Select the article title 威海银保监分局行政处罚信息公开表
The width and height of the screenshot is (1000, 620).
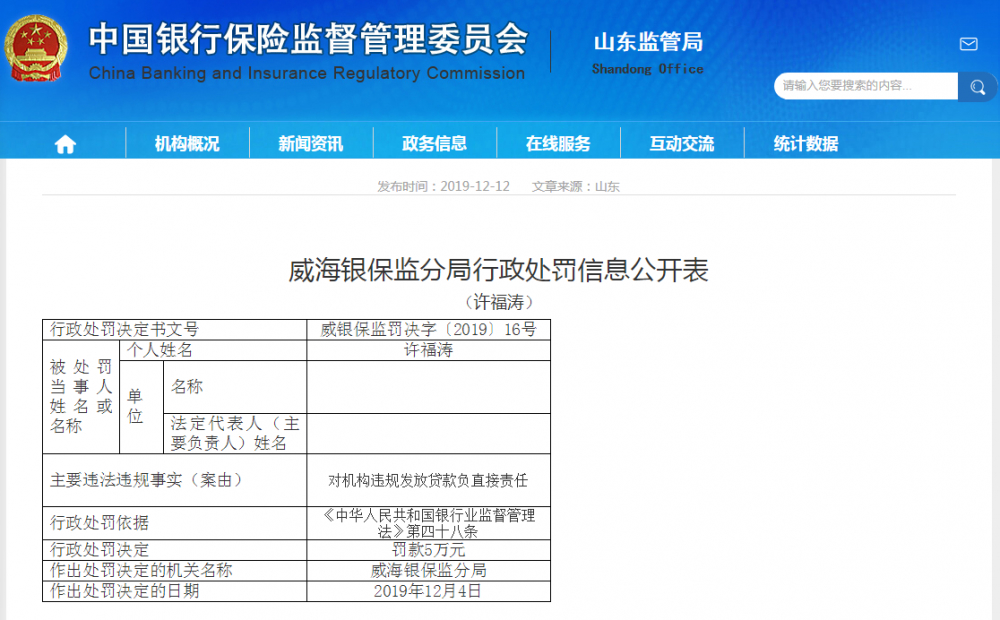coord(498,271)
